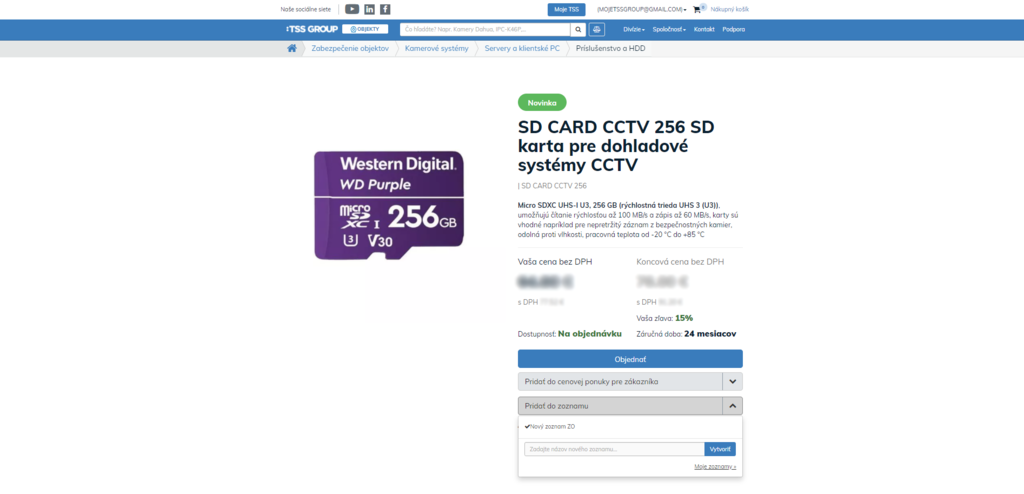Click the new list name input field
This screenshot has width=1024, height=494.
[x=614, y=449]
